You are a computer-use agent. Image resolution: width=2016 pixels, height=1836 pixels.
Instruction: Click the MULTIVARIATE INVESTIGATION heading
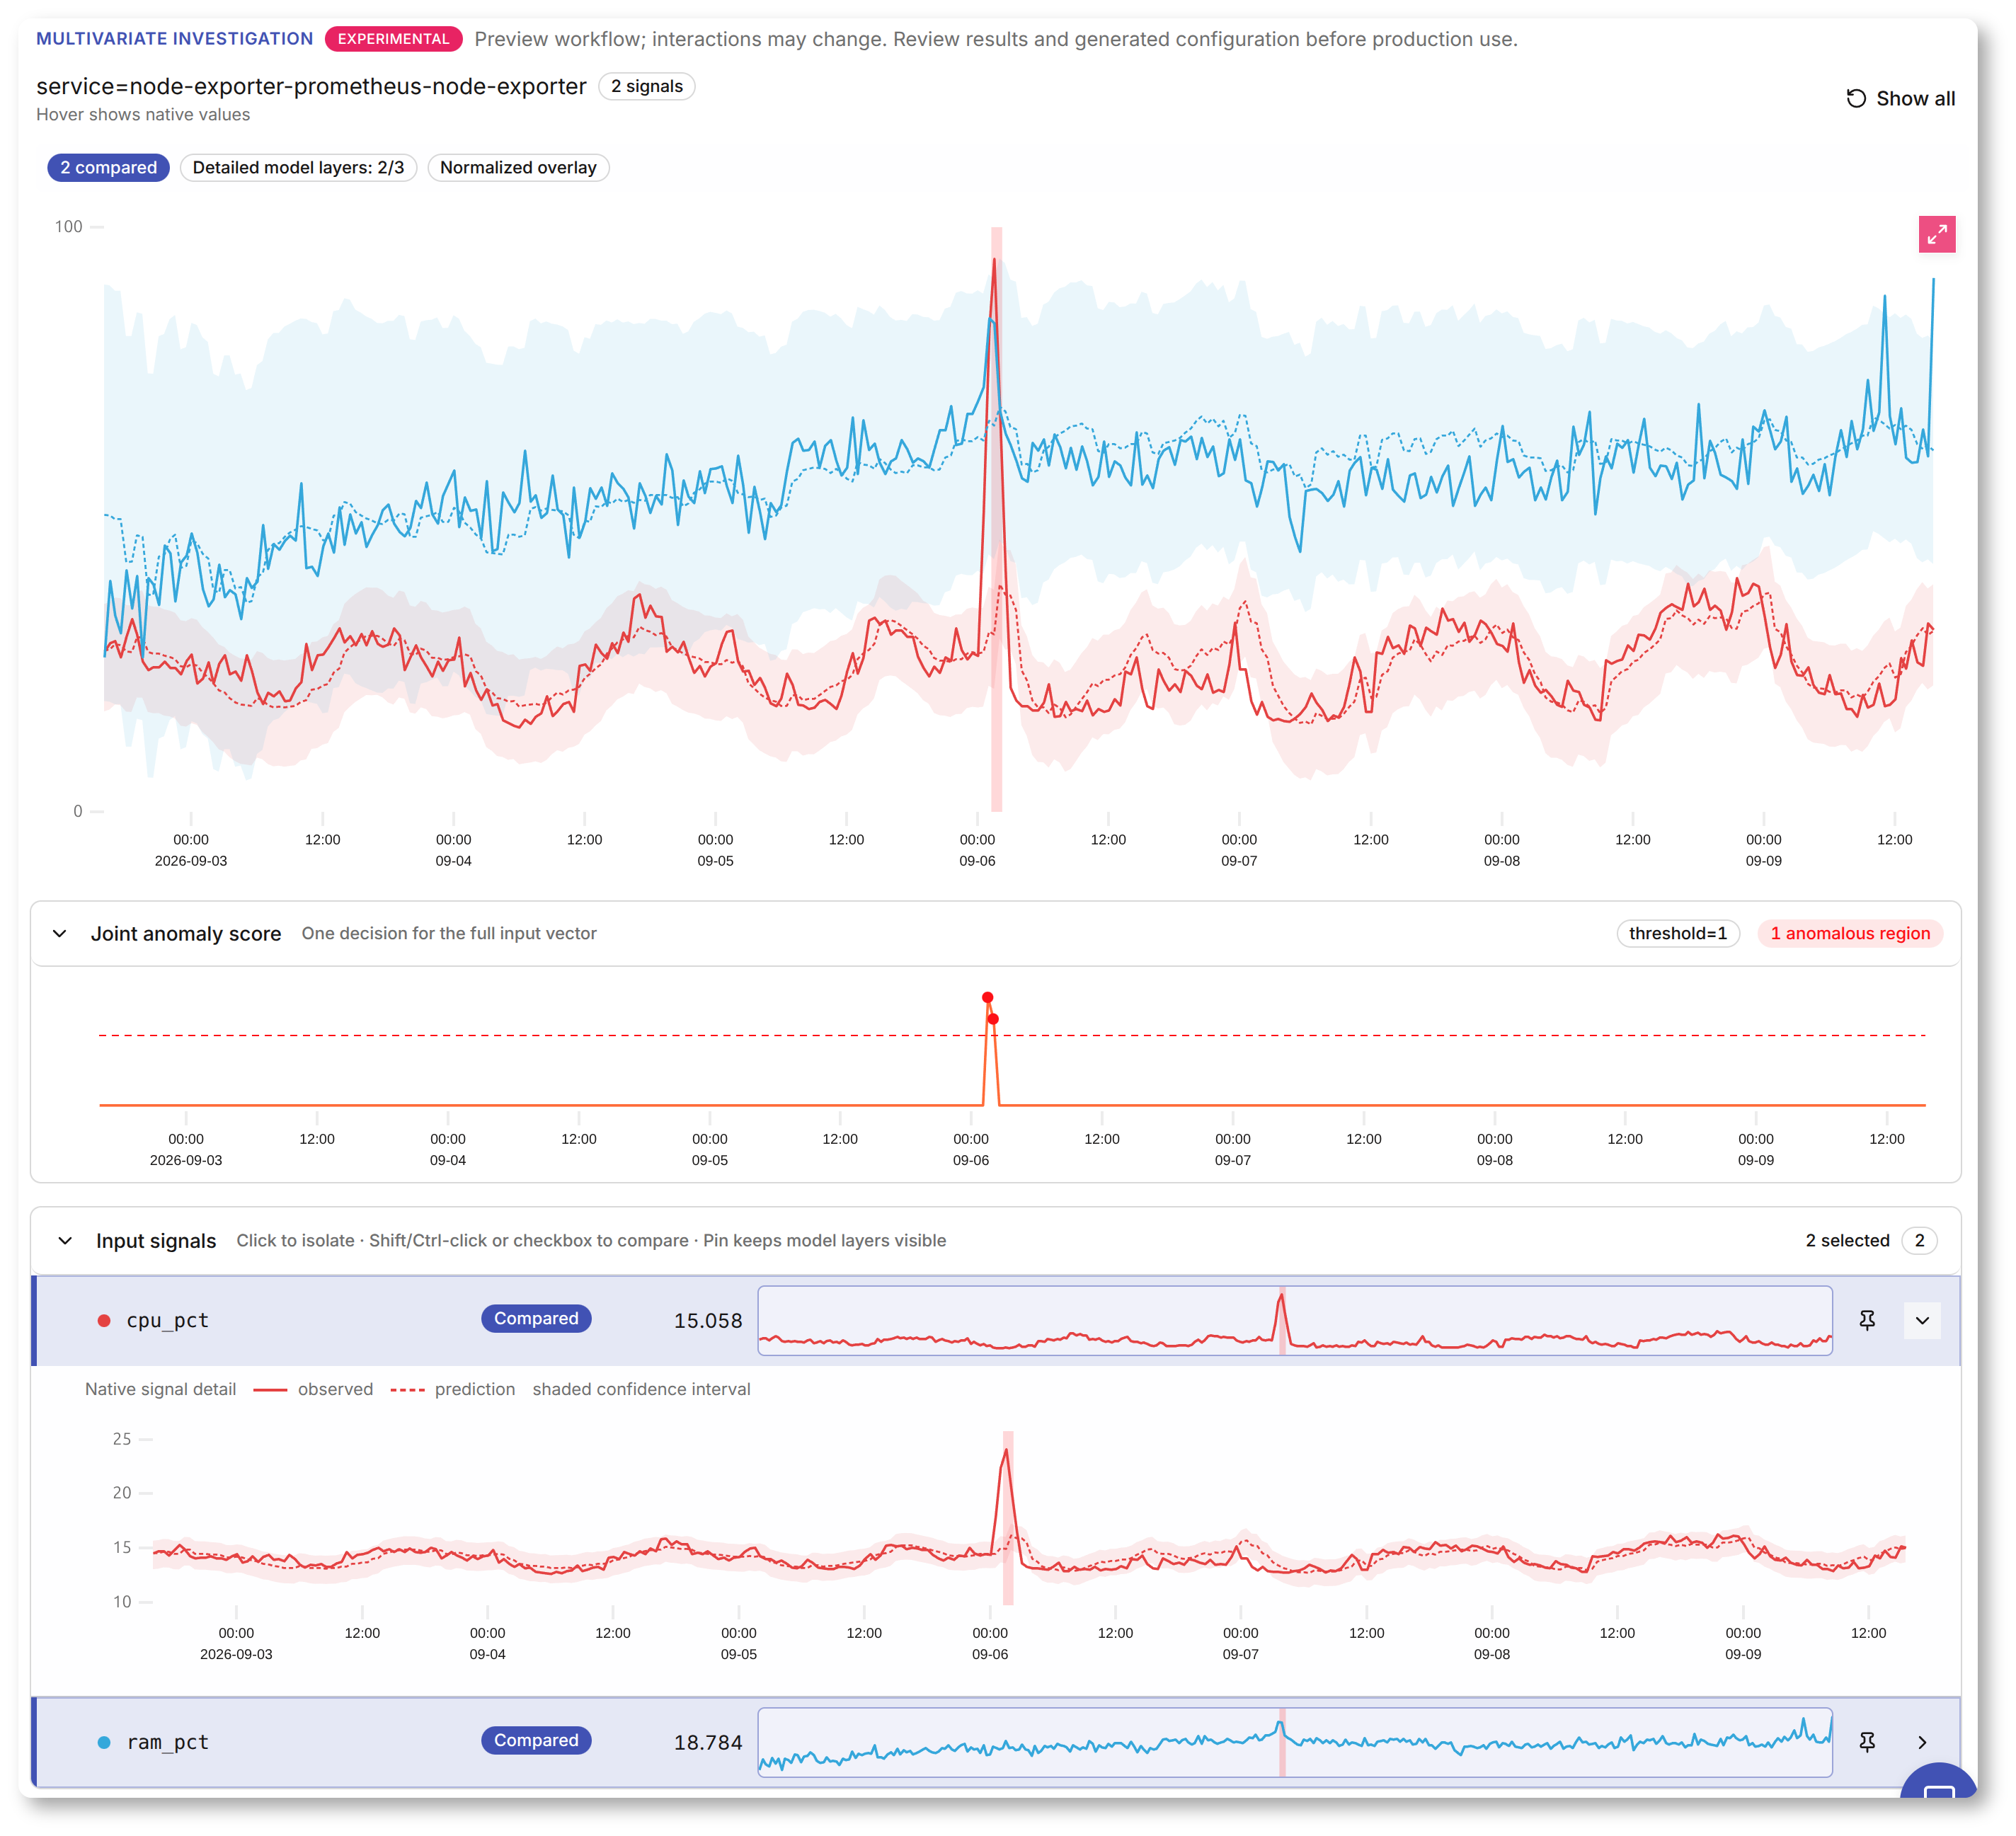tap(174, 39)
